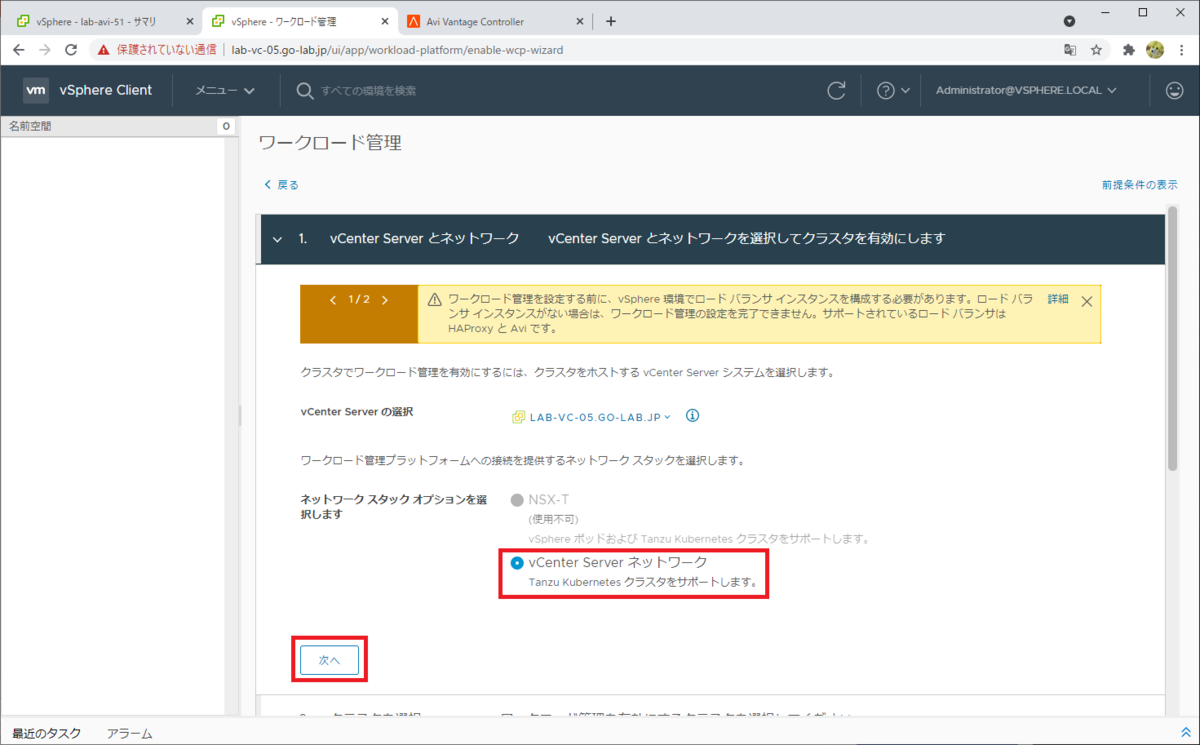Open the vCenter Server selection dropdown
This screenshot has width=1200, height=745.
pos(594,416)
